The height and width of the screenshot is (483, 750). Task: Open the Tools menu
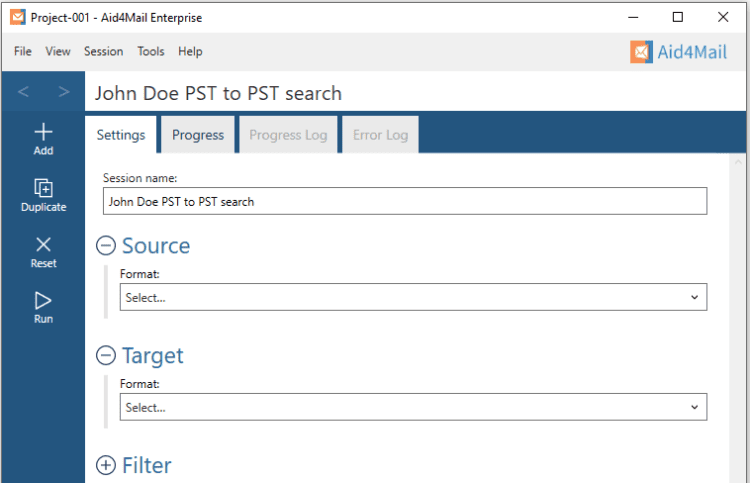pyautogui.click(x=151, y=52)
